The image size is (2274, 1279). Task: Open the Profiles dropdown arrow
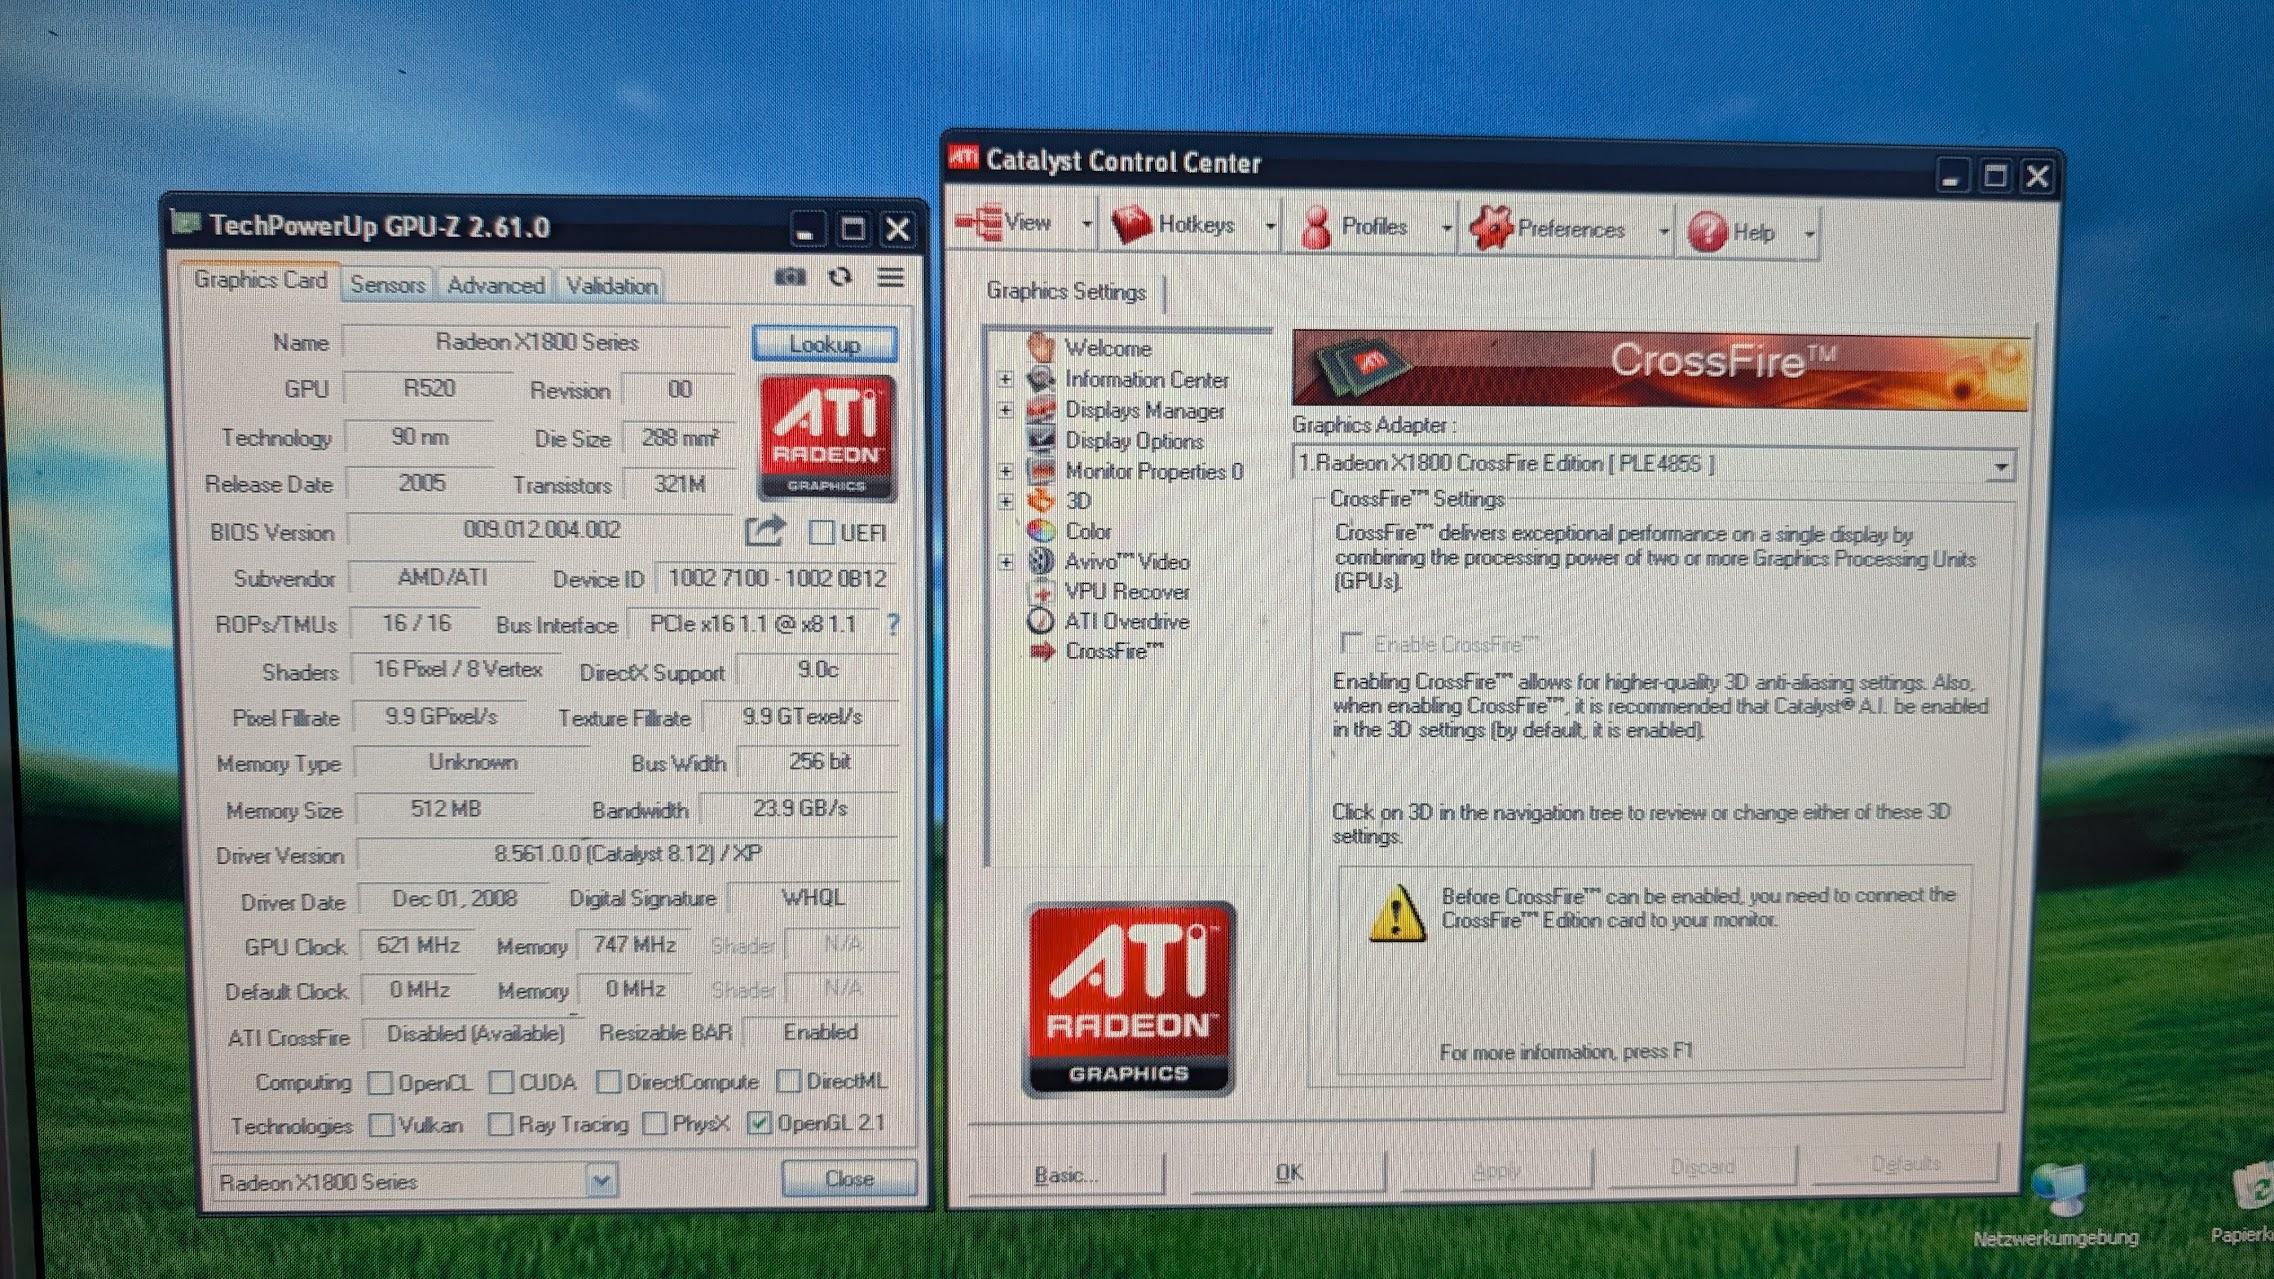(x=1446, y=229)
